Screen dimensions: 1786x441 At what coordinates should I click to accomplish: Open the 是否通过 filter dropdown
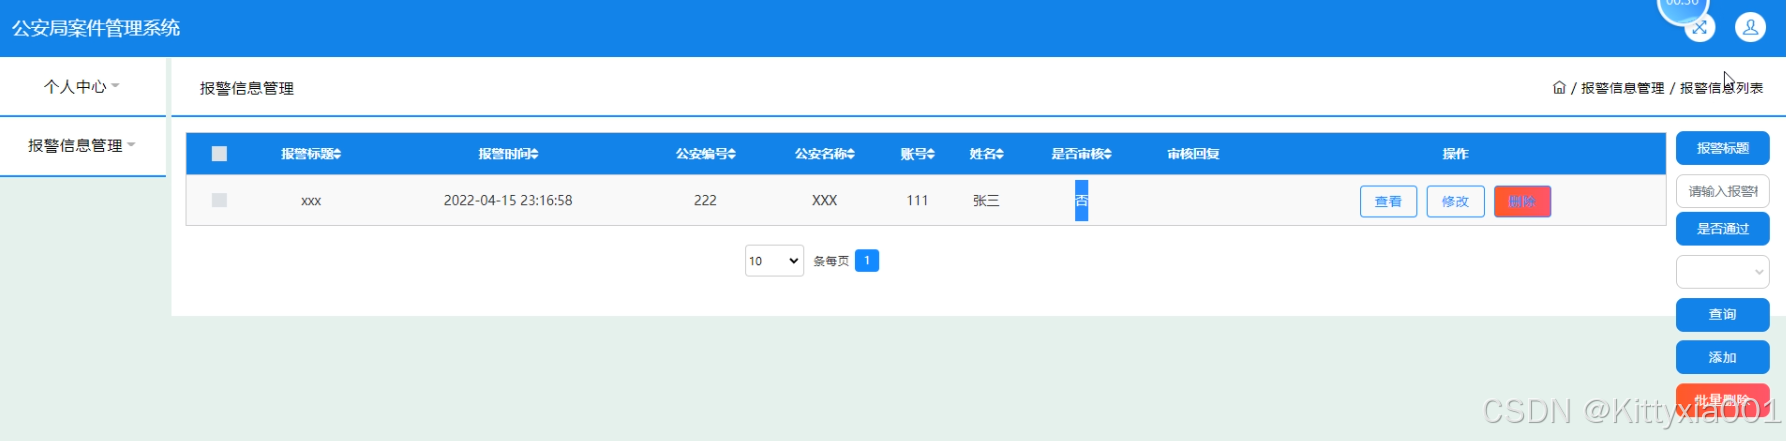1722,272
